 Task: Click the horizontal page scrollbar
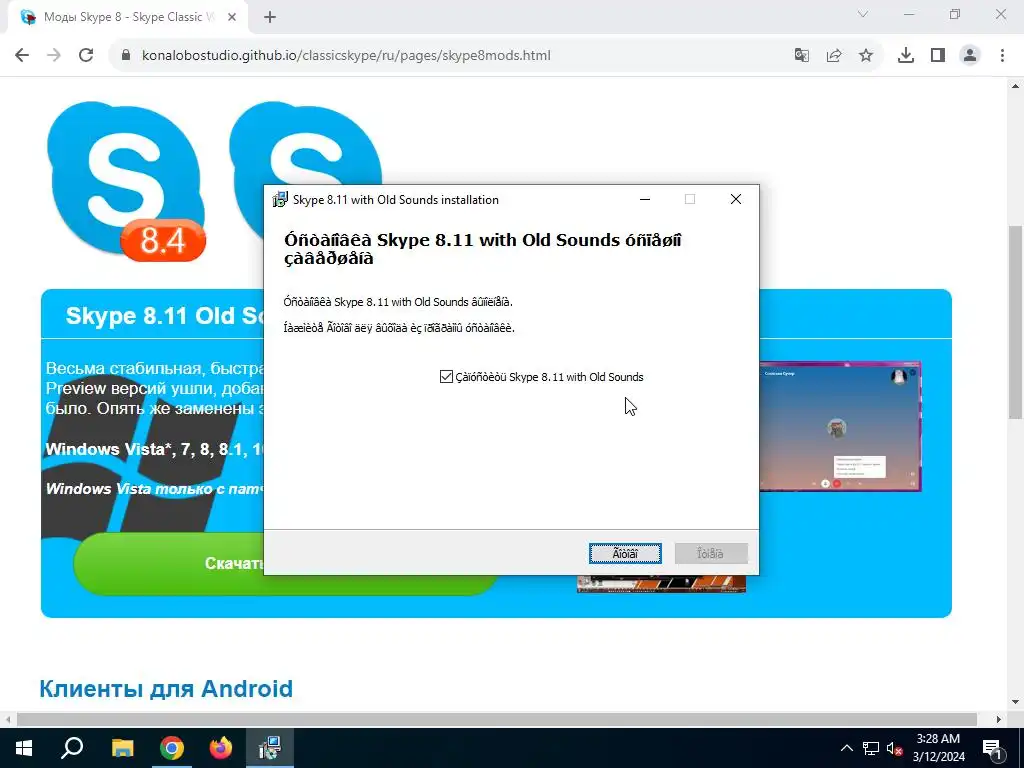point(496,719)
